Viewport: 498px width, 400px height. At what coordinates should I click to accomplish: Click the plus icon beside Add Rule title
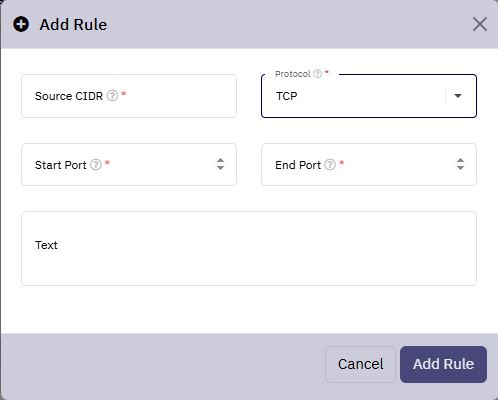pyautogui.click(x=21, y=24)
